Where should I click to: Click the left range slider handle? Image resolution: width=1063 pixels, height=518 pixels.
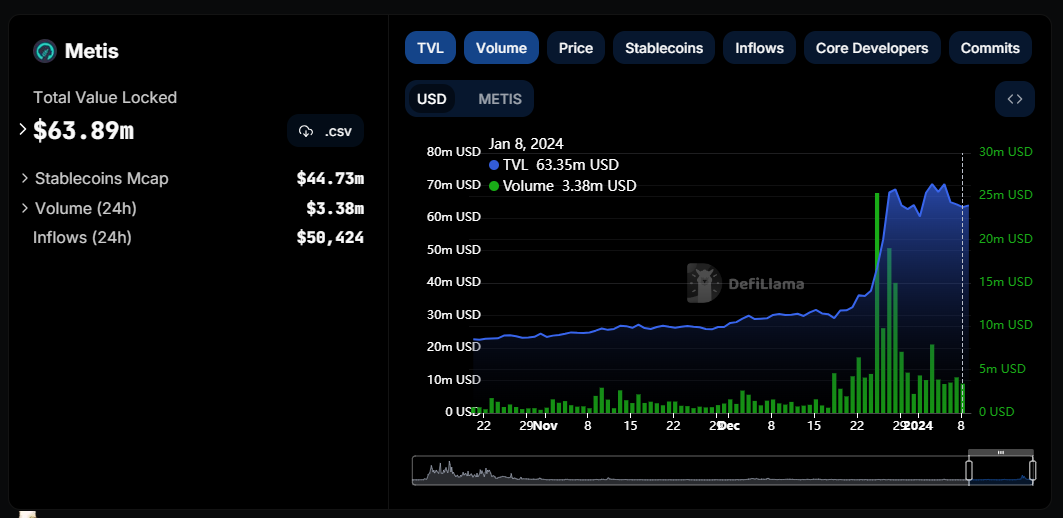click(969, 470)
